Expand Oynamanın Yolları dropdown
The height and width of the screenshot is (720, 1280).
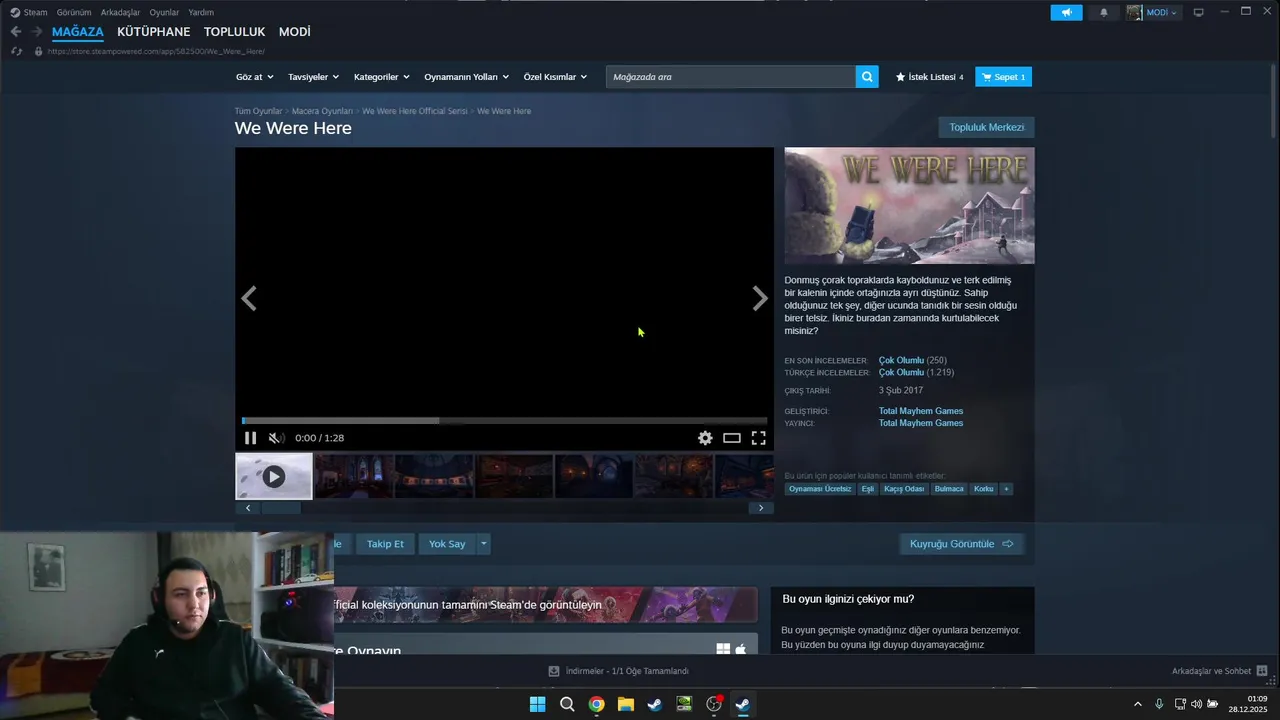click(466, 77)
